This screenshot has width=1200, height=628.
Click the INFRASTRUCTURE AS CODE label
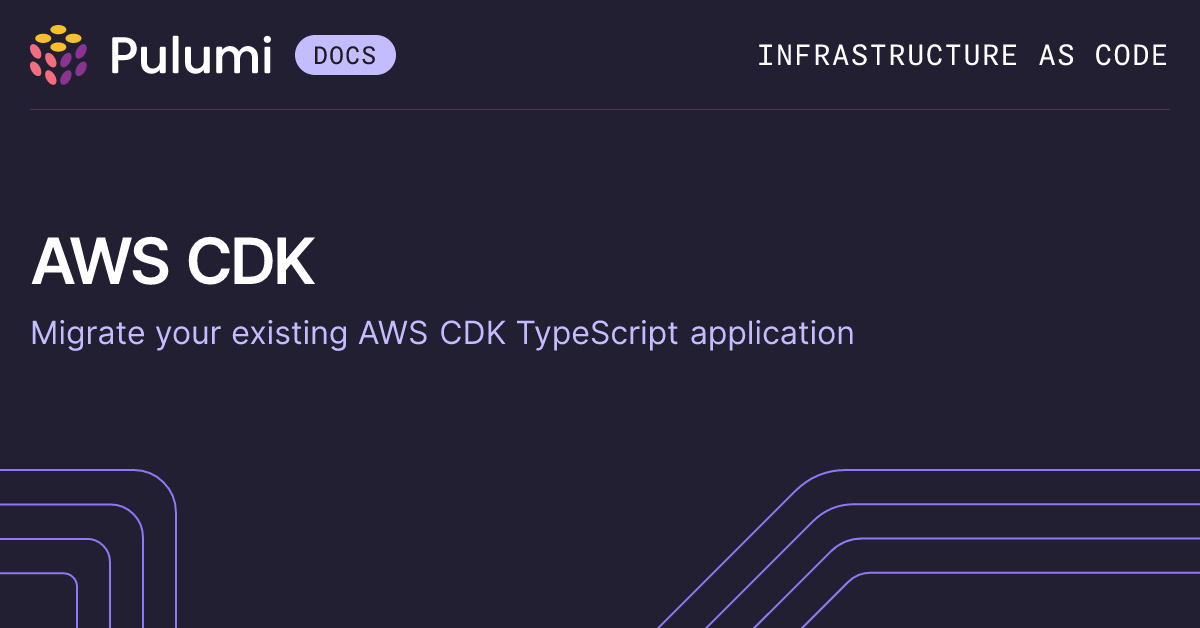tap(962, 55)
